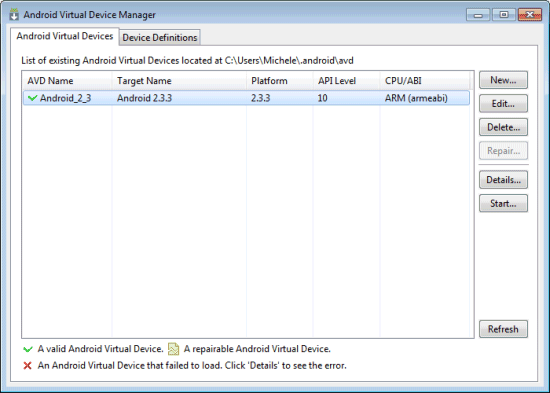This screenshot has width=550, height=393.
Task: Click the '2.3.3' platform cell
Action: tap(261, 98)
